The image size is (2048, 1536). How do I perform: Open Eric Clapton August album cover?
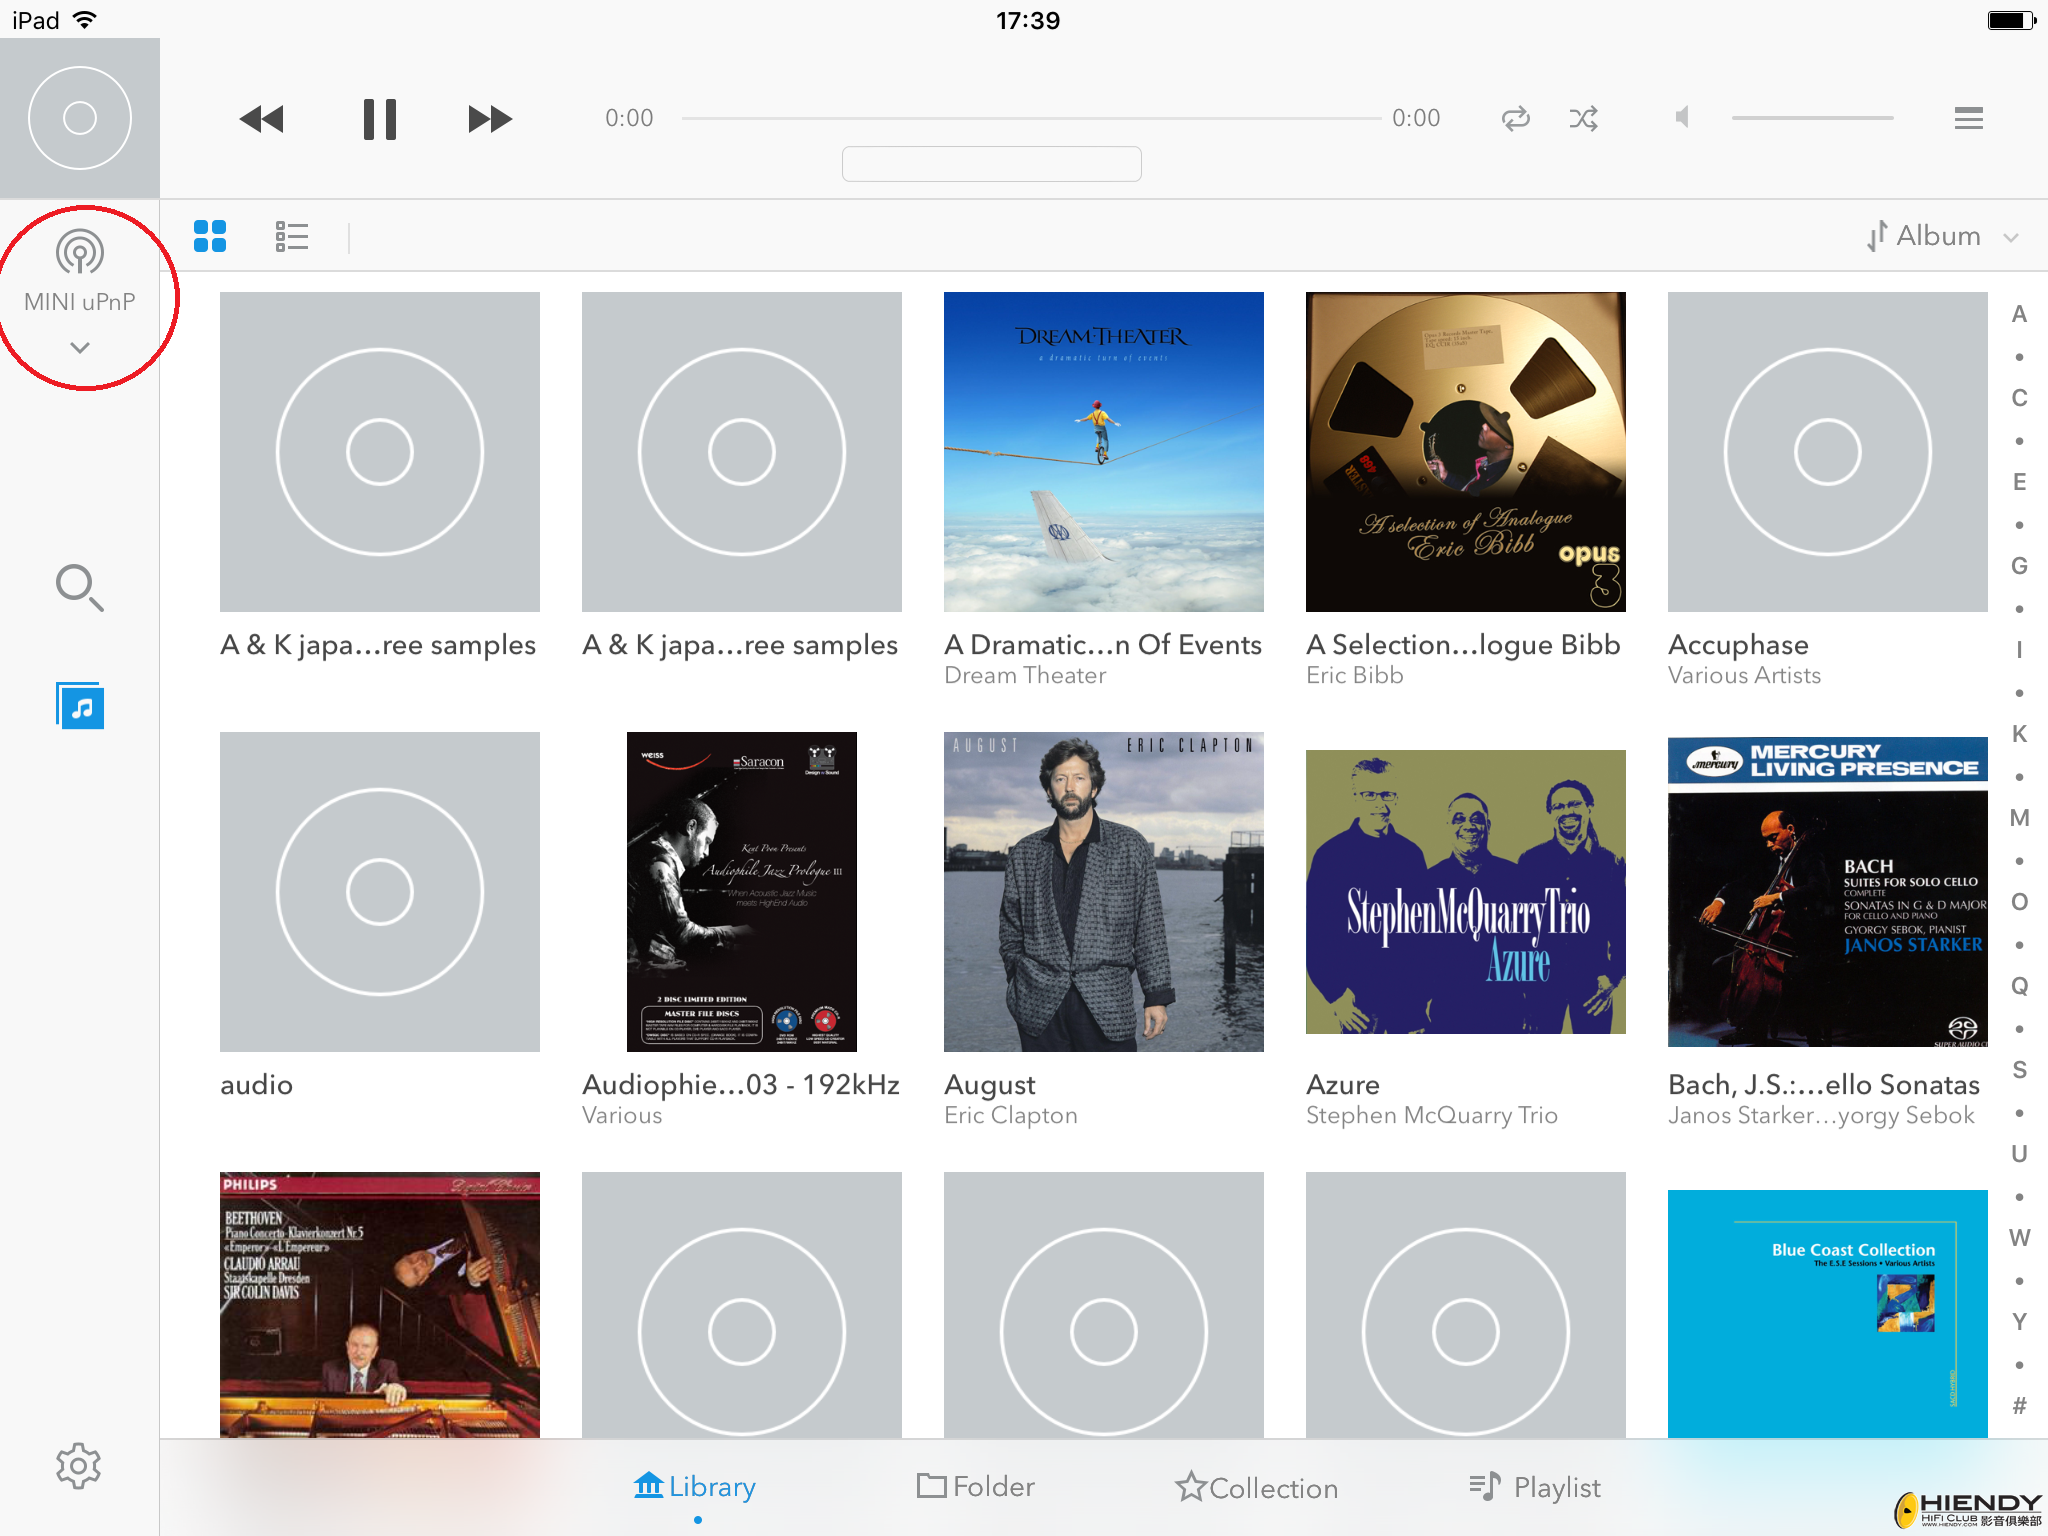click(x=1104, y=892)
